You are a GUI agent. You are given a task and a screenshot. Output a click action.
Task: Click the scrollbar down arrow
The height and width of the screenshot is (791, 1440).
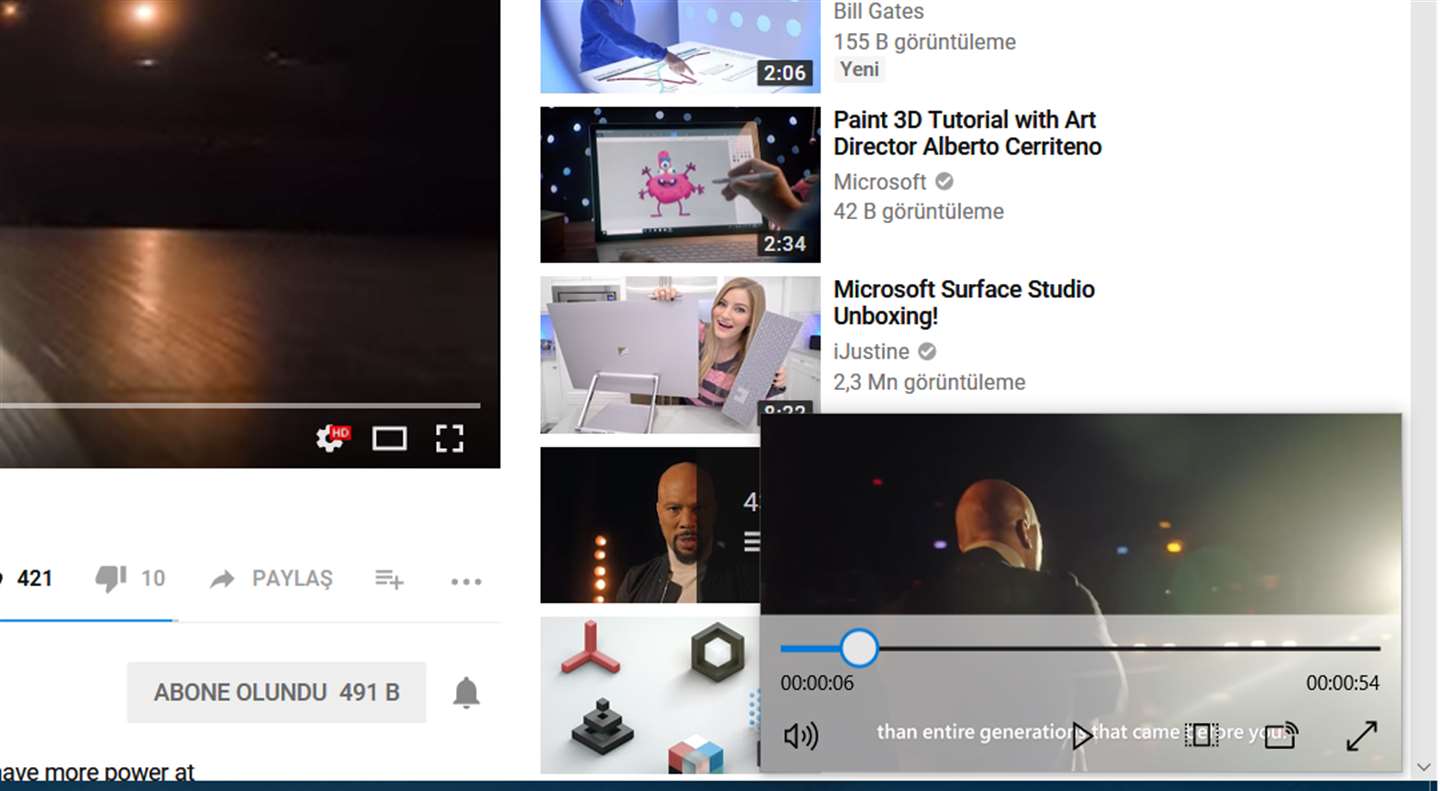point(1424,768)
